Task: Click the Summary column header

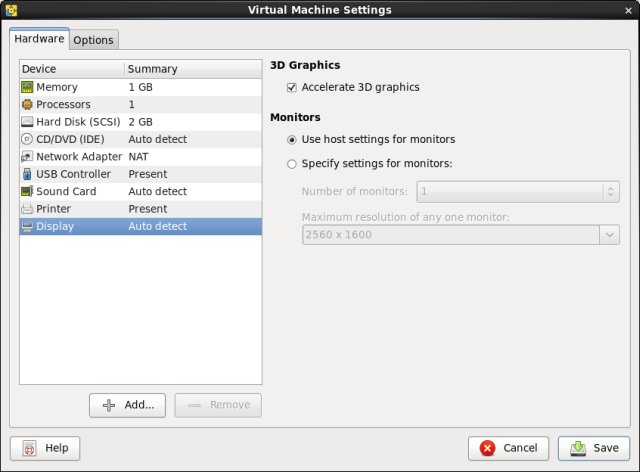Action: 193,69
